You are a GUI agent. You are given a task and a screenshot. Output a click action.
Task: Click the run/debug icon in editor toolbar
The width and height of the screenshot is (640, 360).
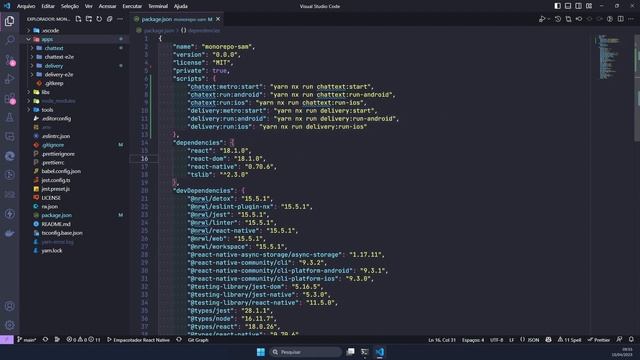tap(542, 19)
